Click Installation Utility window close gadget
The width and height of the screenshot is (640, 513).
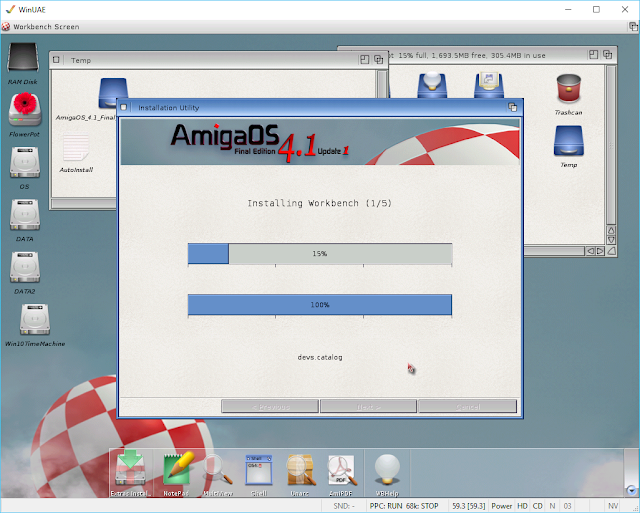coord(124,107)
